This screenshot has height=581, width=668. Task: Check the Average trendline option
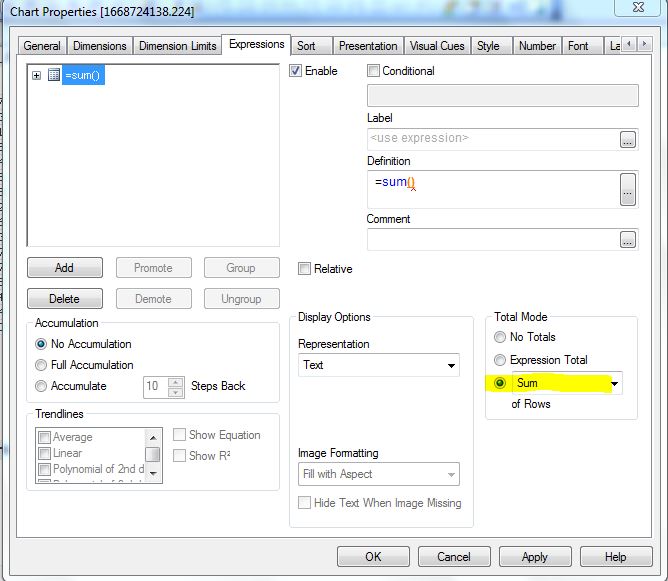click(x=44, y=437)
